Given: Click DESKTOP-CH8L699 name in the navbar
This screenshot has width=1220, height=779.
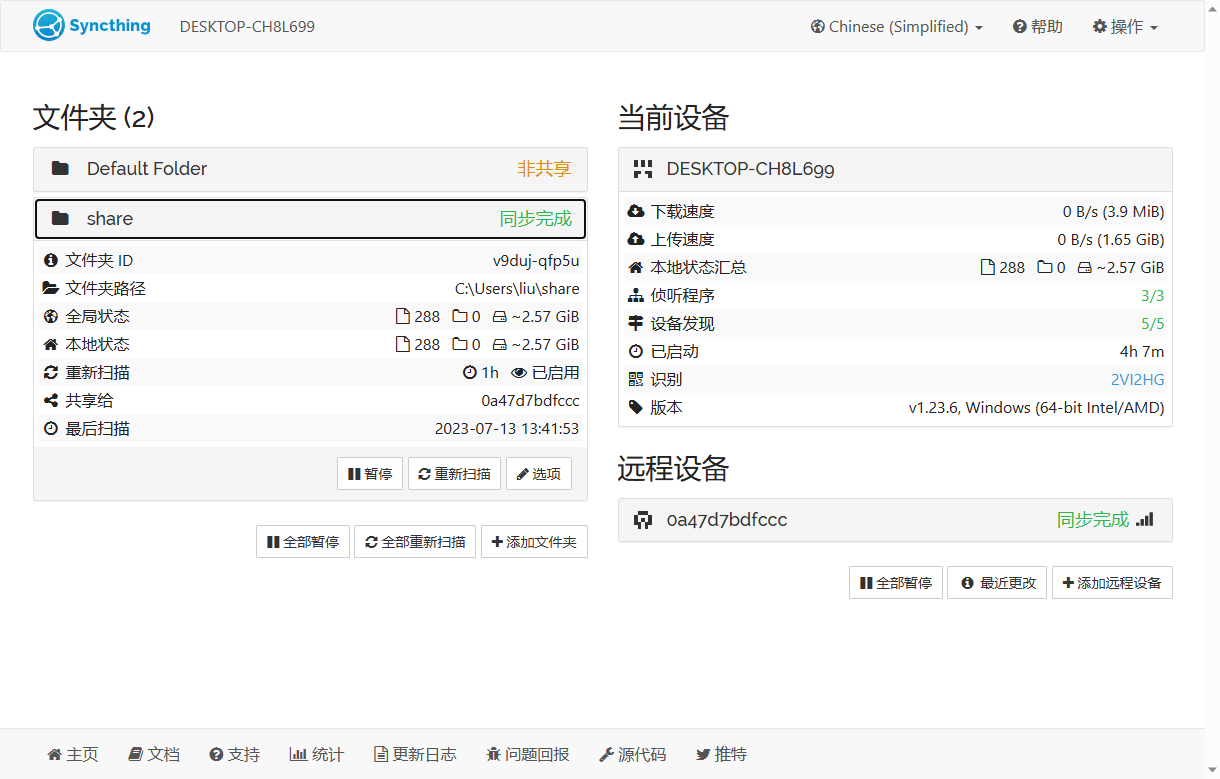Looking at the screenshot, I should (247, 27).
